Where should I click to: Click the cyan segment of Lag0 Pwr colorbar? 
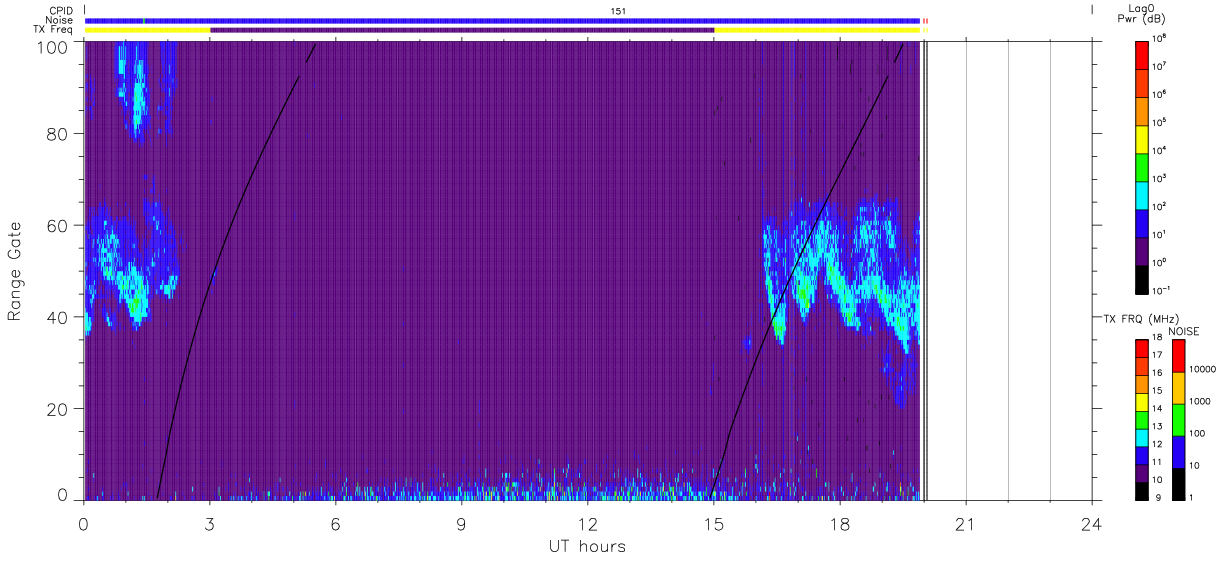[1142, 194]
